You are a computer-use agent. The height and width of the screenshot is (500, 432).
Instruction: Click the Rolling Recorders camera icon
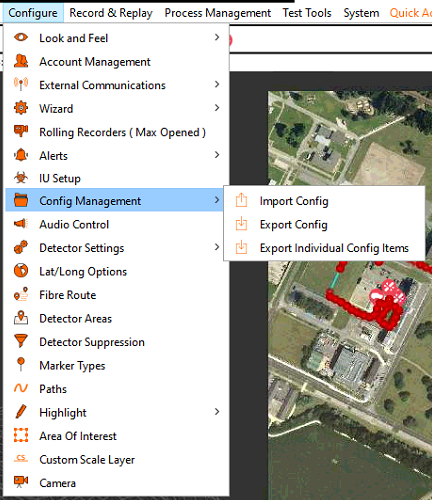[x=21, y=131]
